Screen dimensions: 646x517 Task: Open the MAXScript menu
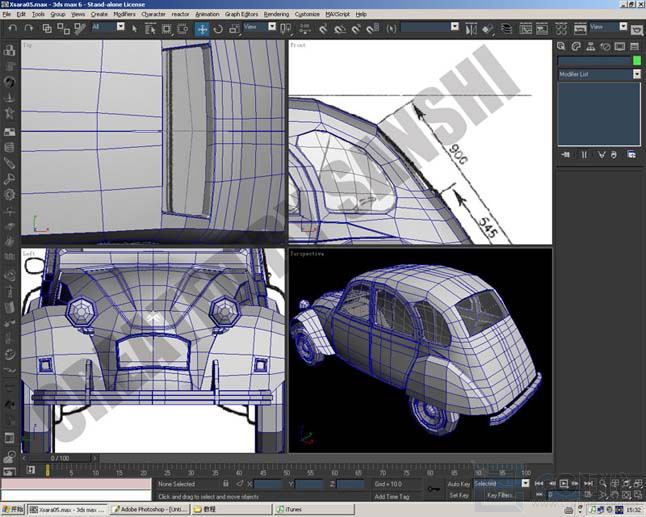coord(337,14)
